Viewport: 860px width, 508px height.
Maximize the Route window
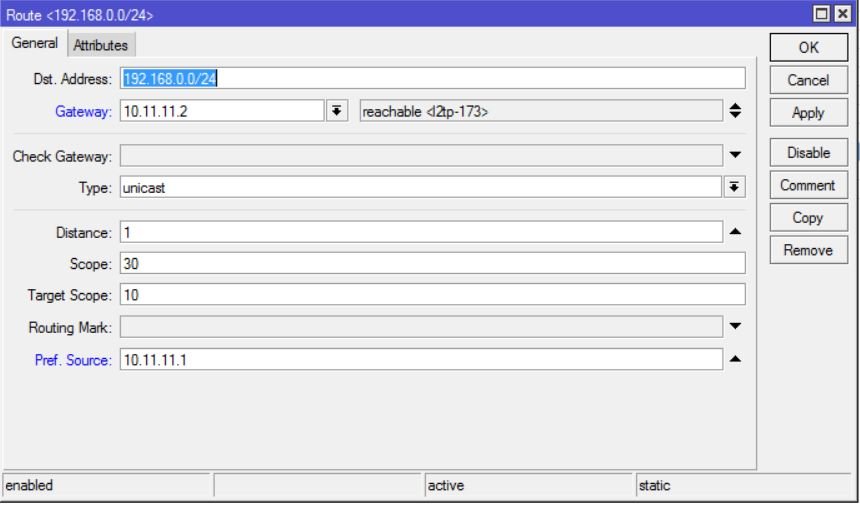click(x=821, y=13)
